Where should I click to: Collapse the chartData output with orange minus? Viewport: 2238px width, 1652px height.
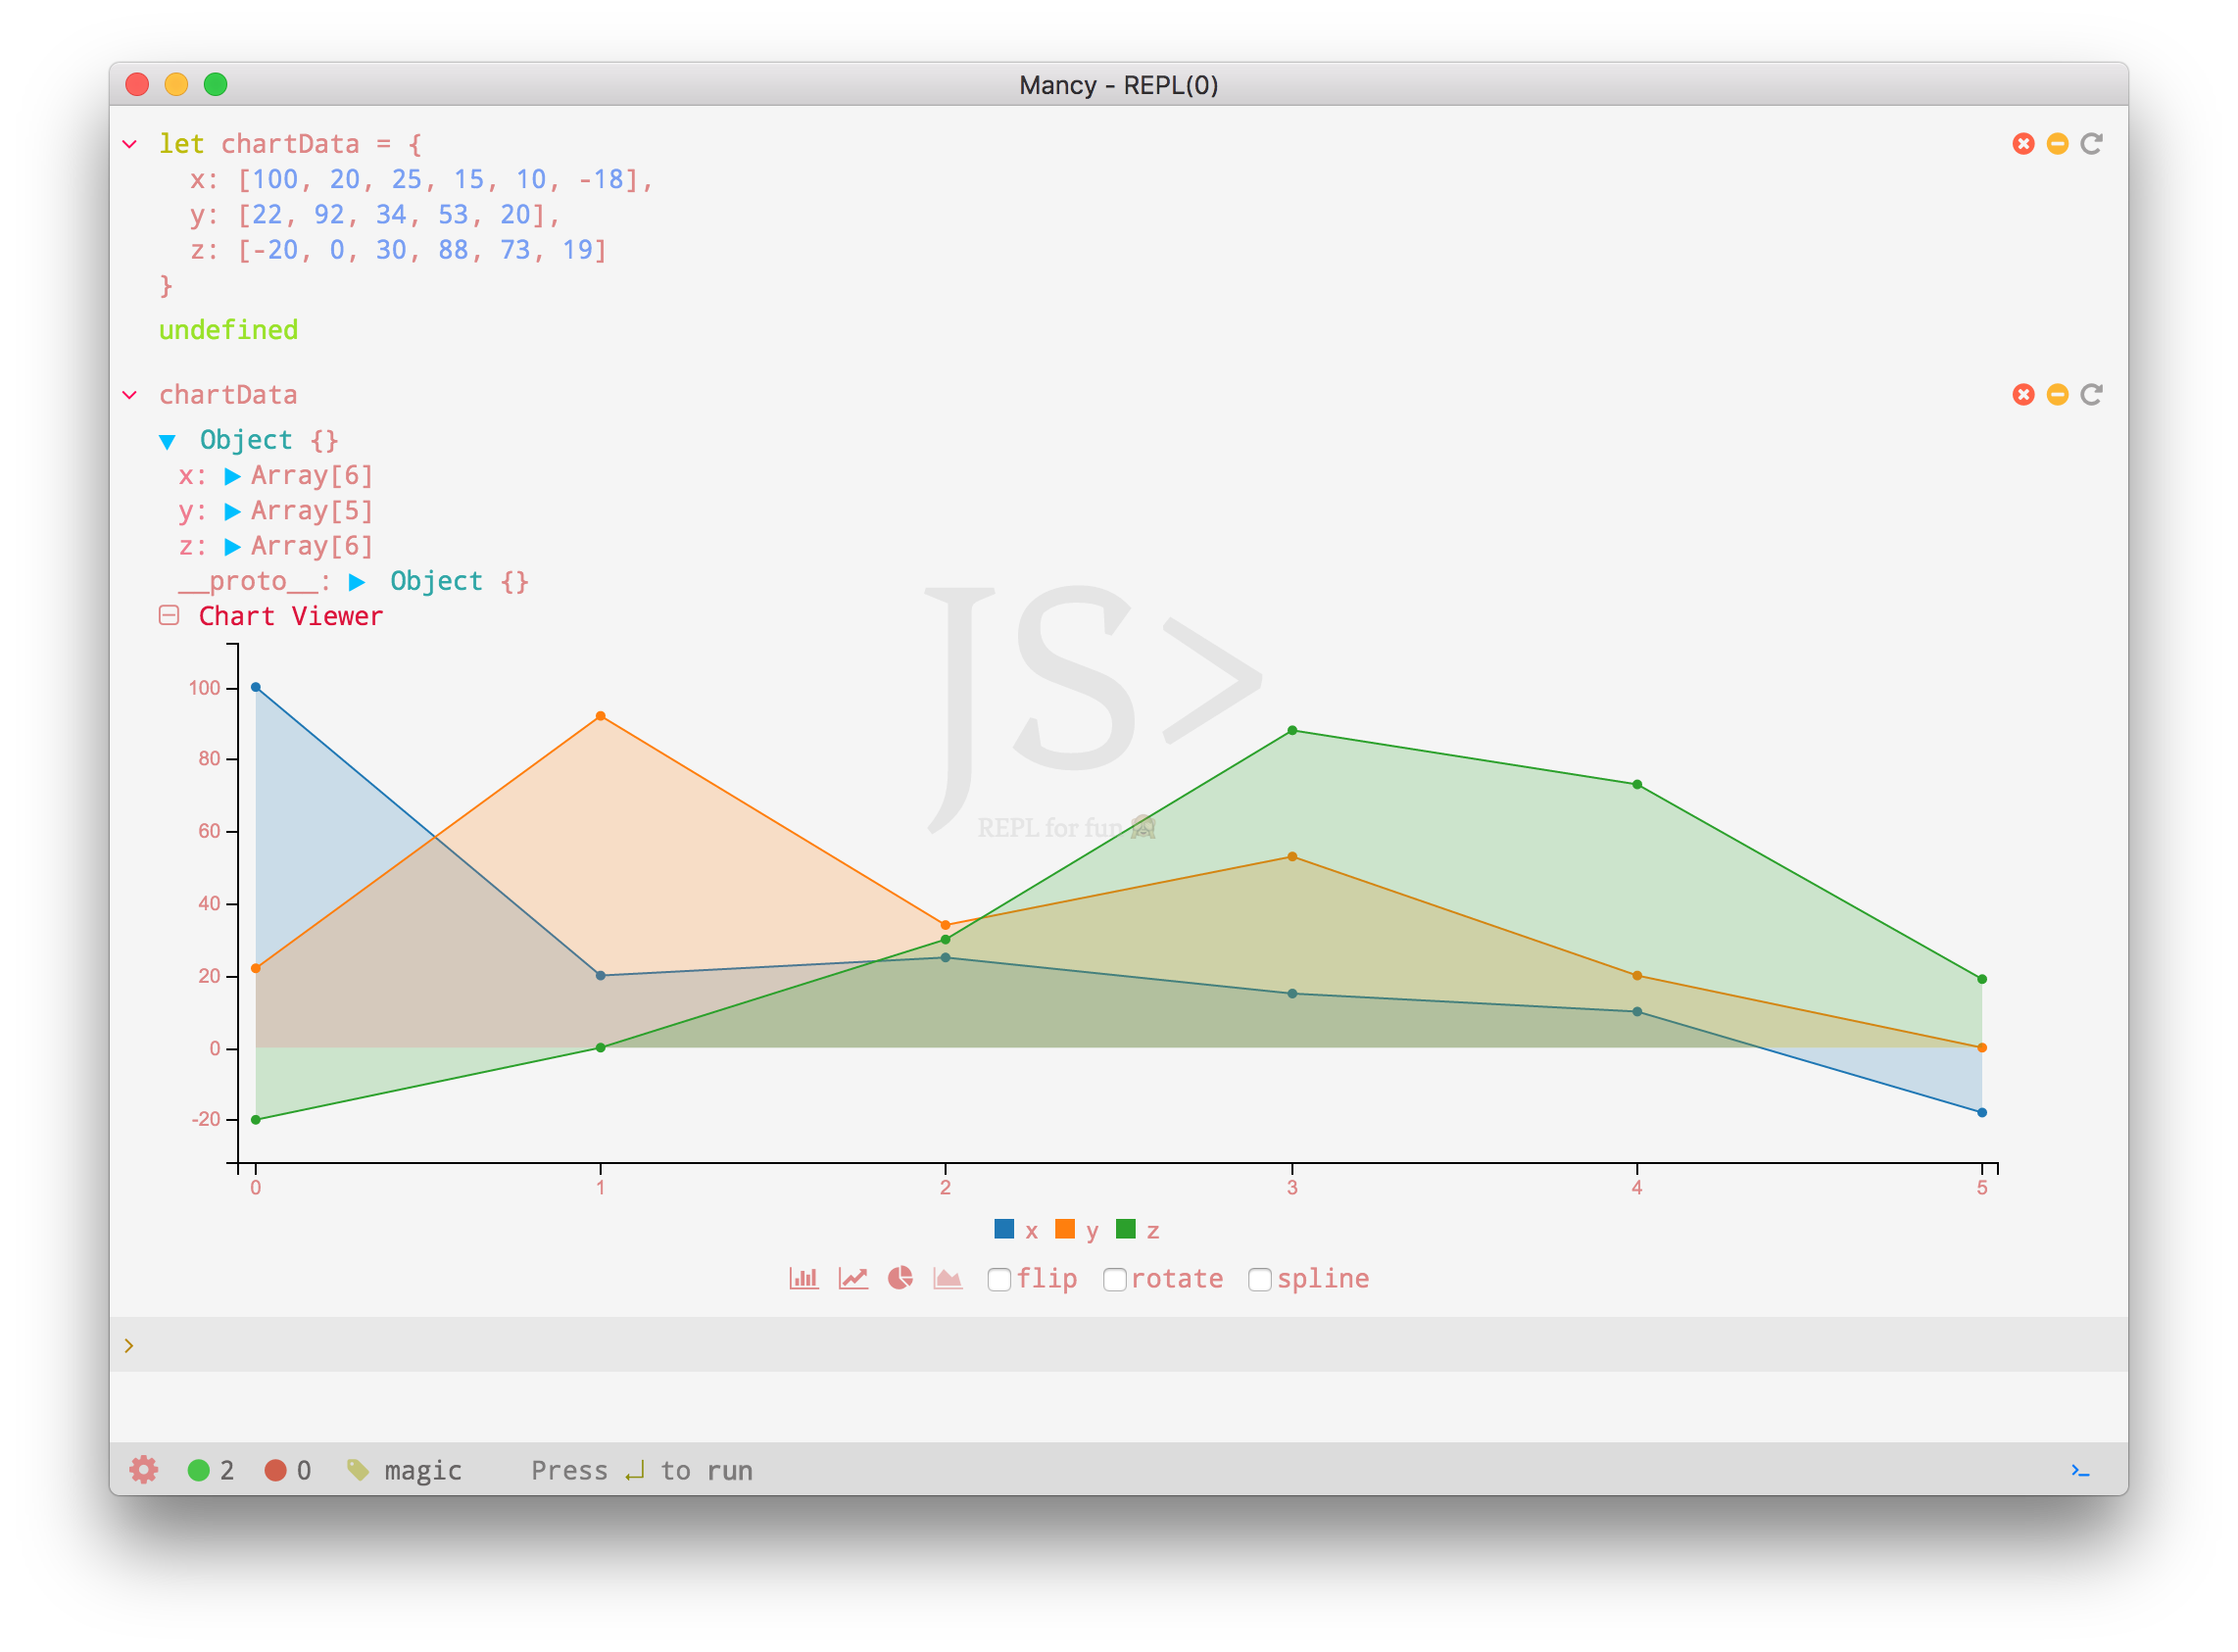(x=2057, y=395)
